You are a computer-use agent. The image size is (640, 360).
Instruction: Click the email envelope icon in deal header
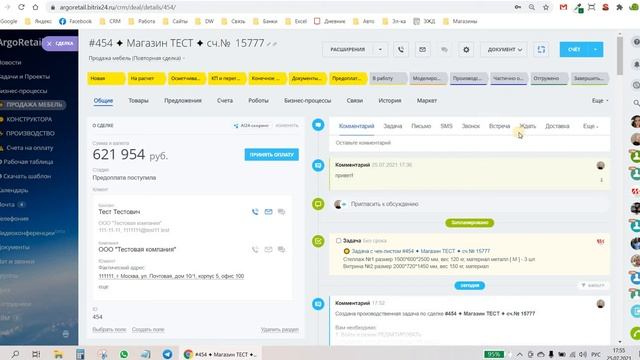[422, 49]
